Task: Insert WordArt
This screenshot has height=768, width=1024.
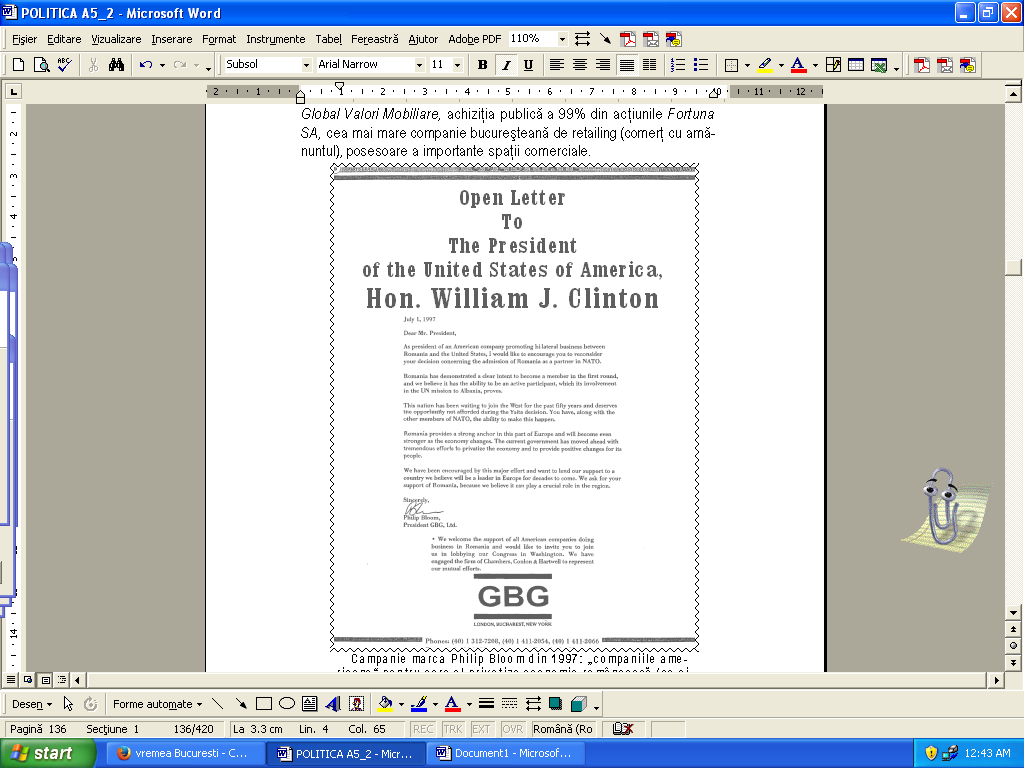Action: (333, 703)
